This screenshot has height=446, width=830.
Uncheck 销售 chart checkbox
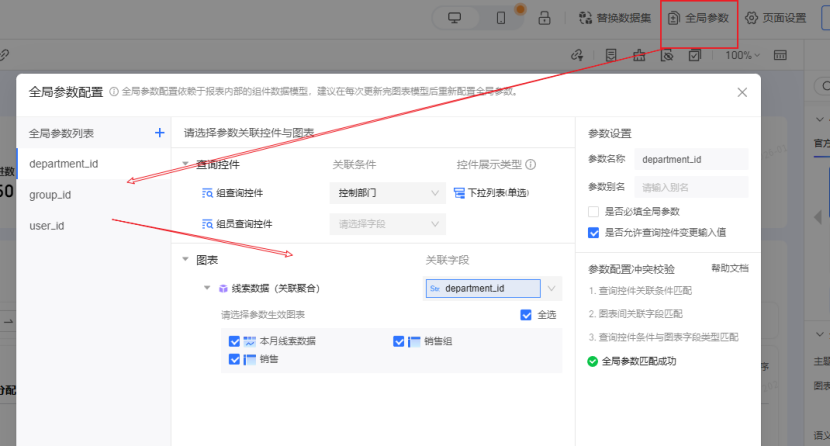[234, 359]
